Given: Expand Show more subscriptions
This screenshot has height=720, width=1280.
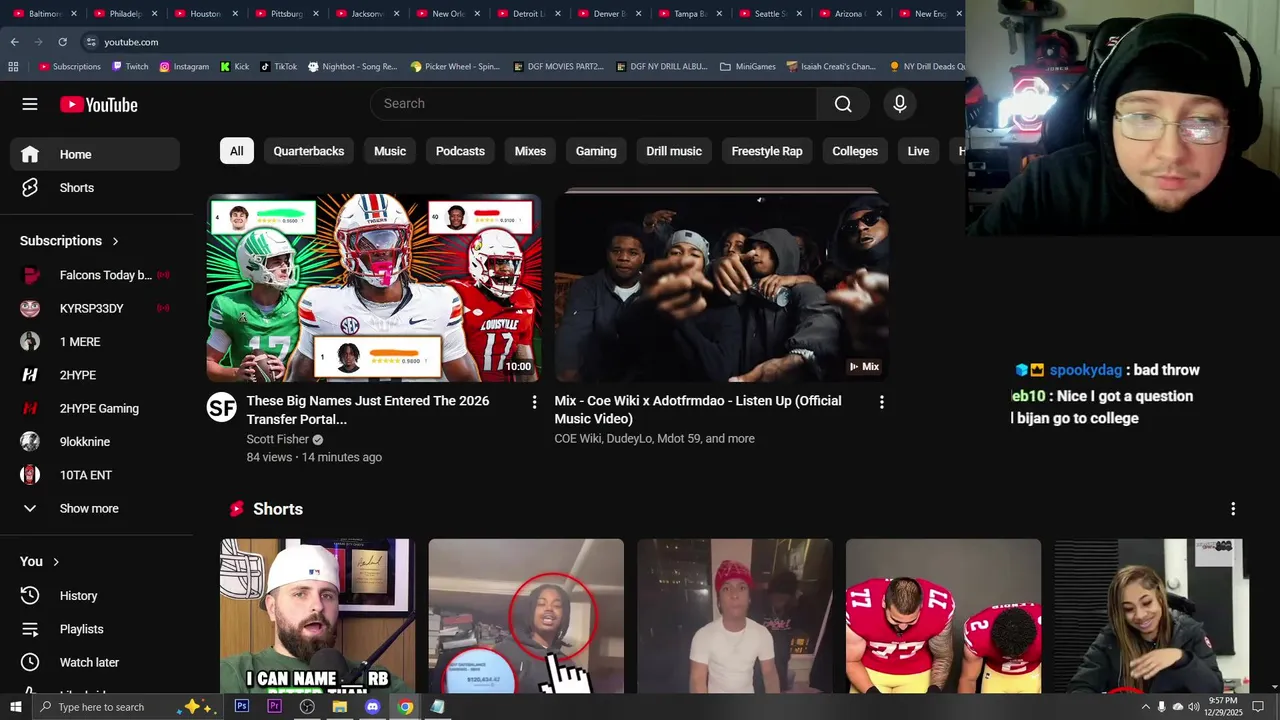Looking at the screenshot, I should point(95,508).
